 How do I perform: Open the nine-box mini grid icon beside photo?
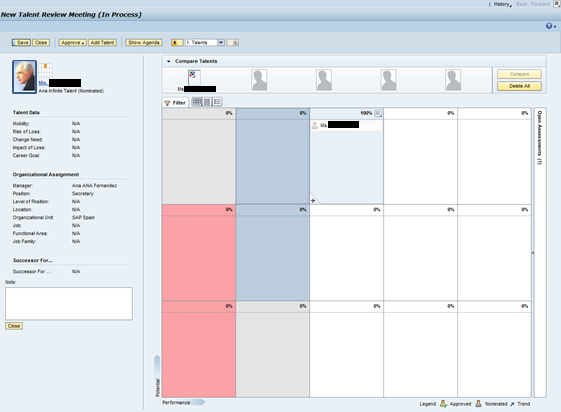[45, 70]
